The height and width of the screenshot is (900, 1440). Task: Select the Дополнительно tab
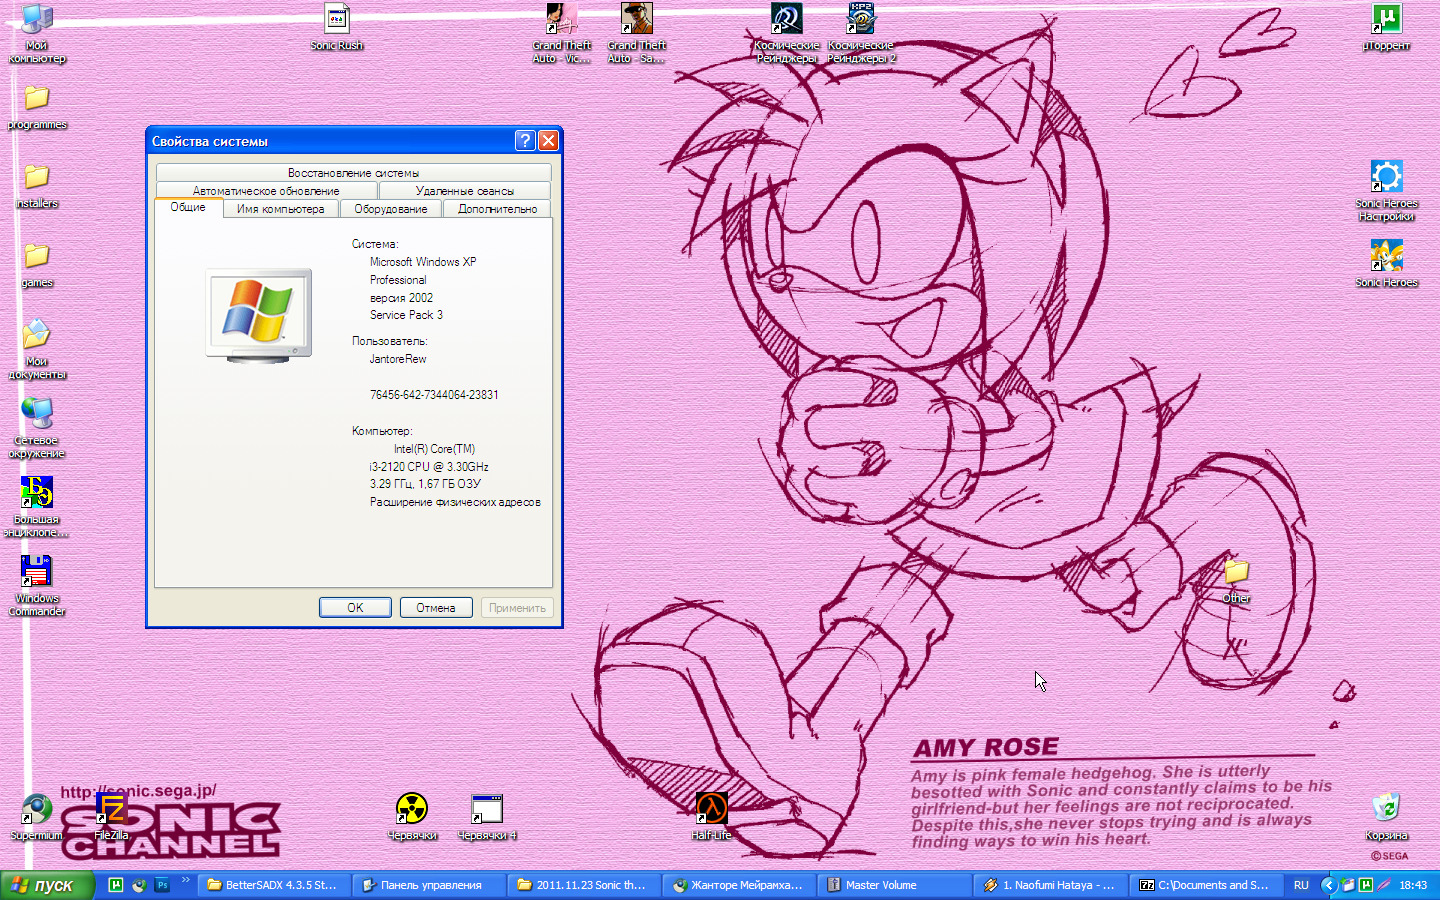pos(497,209)
